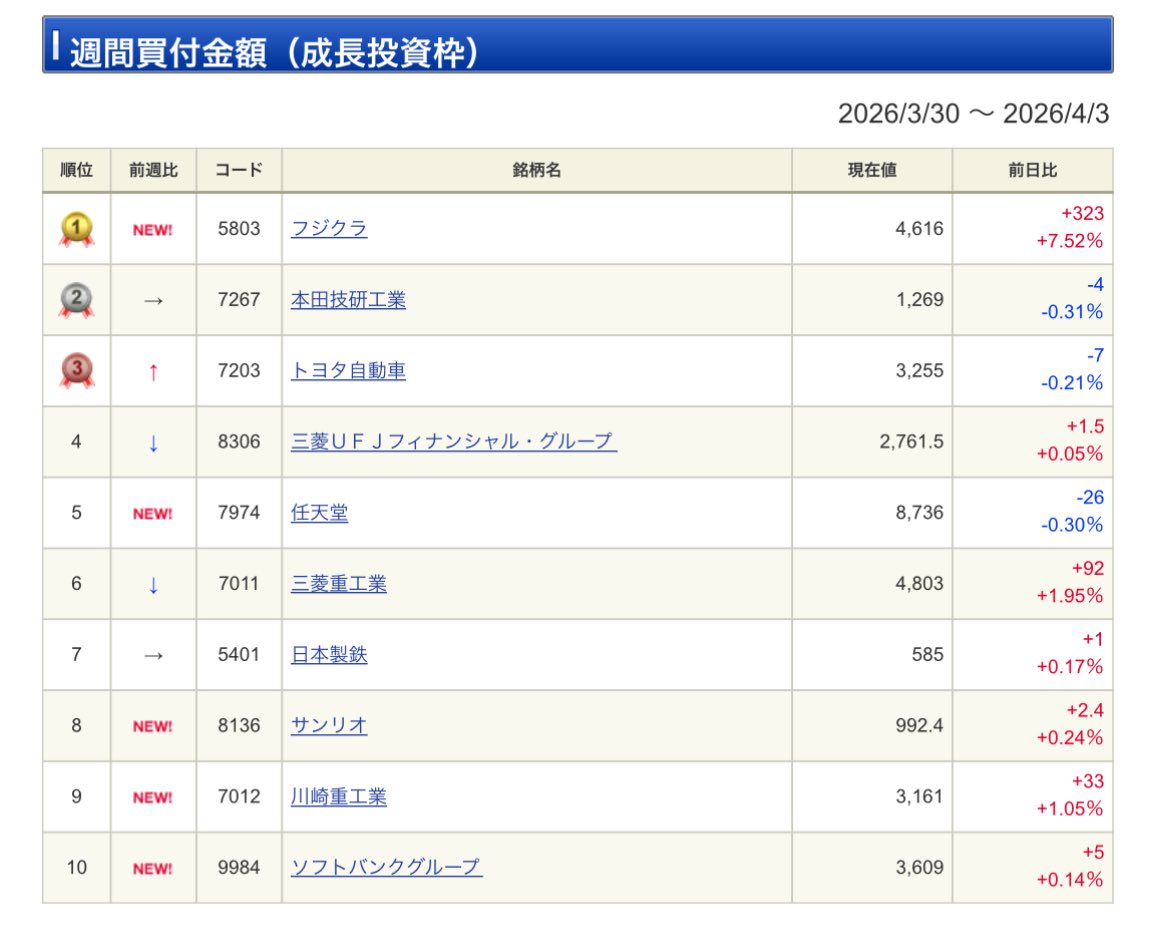
Task: Click the 前週比 column header
Action: [x=154, y=170]
